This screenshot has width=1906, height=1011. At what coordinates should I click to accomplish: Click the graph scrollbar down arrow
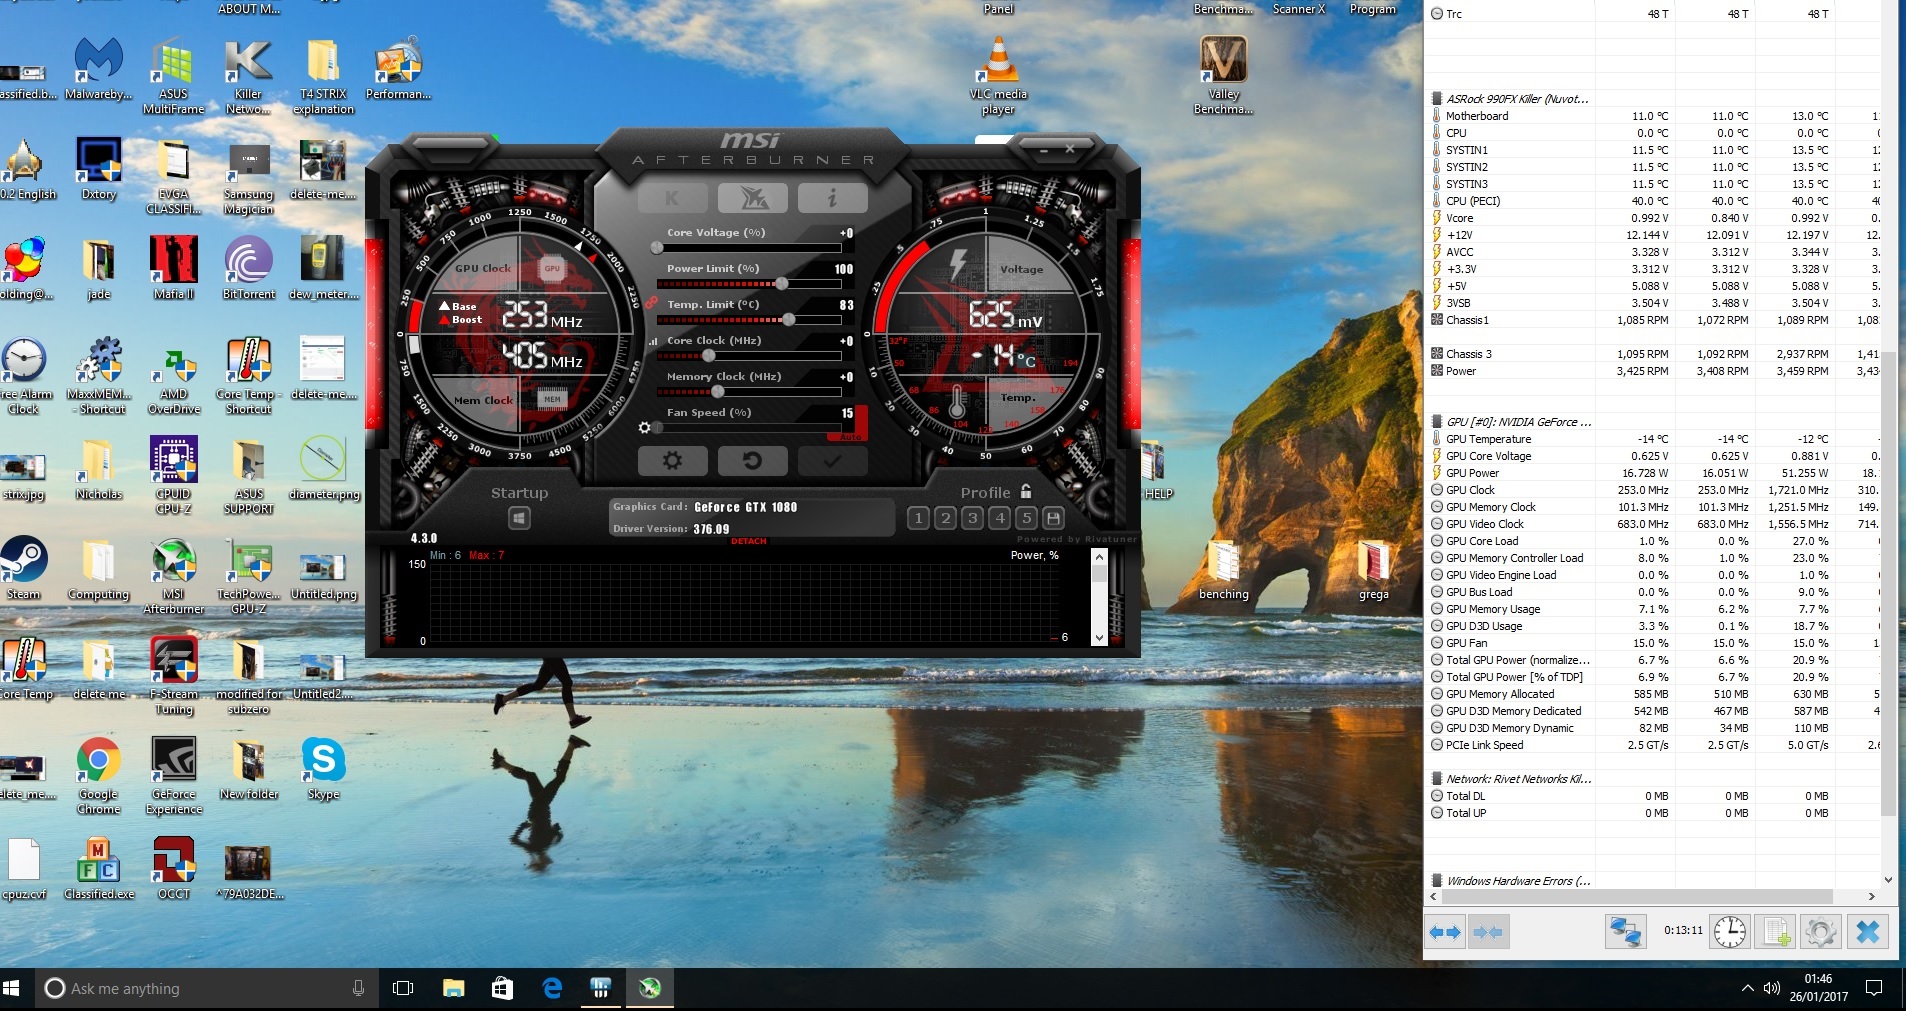1099,637
